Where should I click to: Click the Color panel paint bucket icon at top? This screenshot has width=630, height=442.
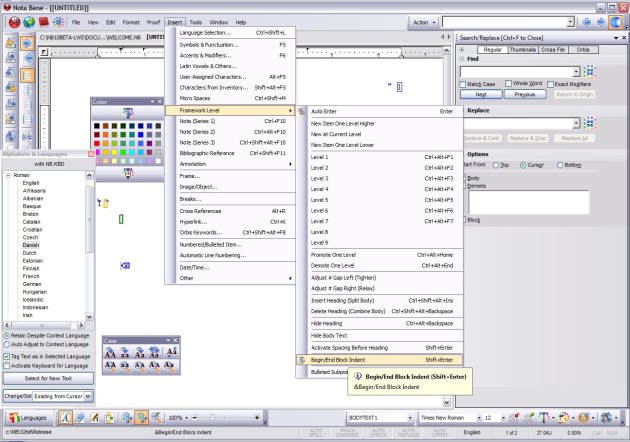coord(128,113)
